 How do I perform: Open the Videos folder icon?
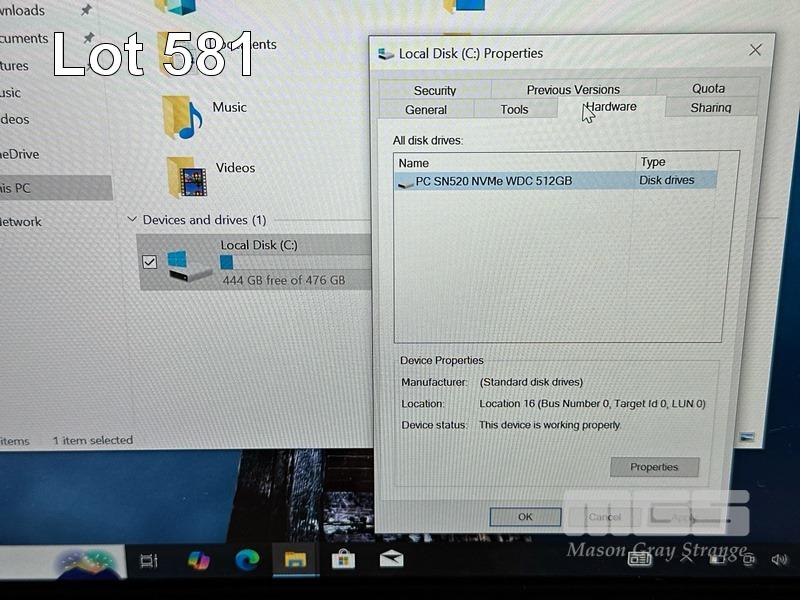tap(186, 178)
